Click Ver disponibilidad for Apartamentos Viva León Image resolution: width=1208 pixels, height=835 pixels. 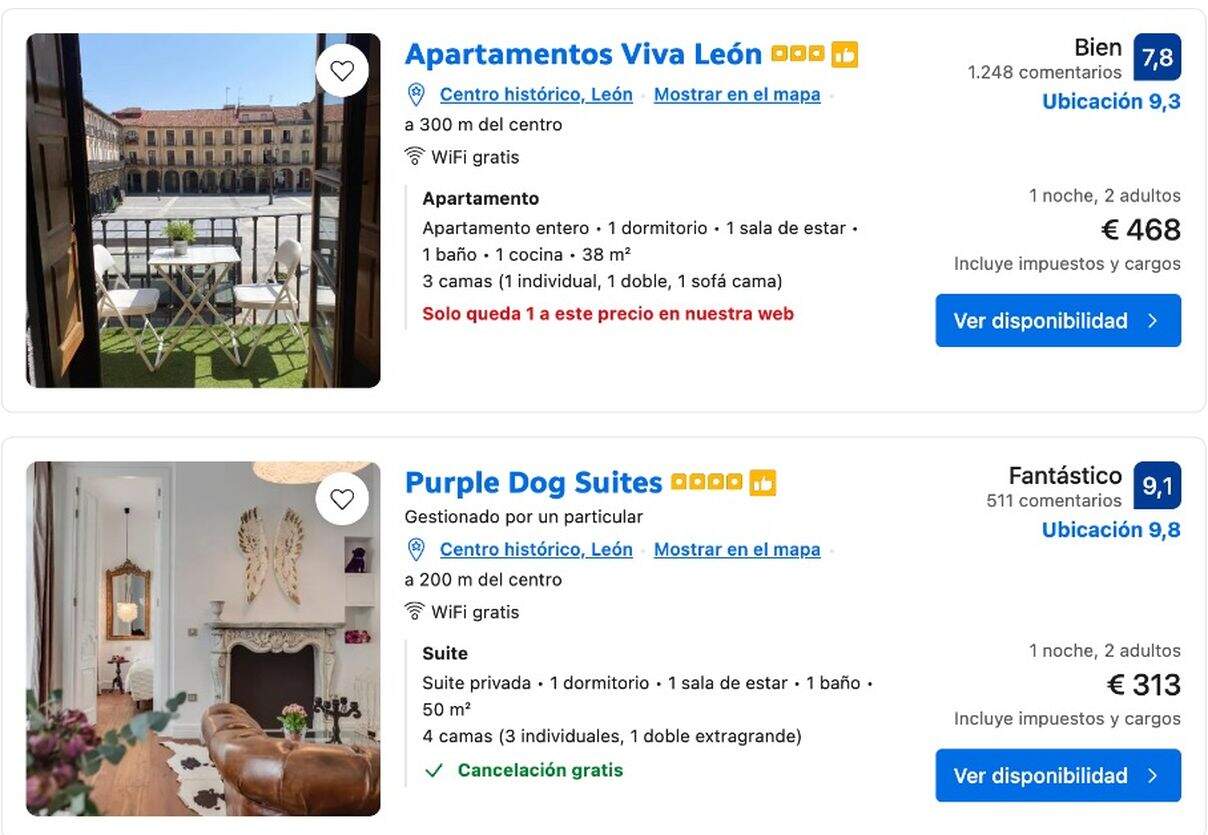pyautogui.click(x=1057, y=320)
